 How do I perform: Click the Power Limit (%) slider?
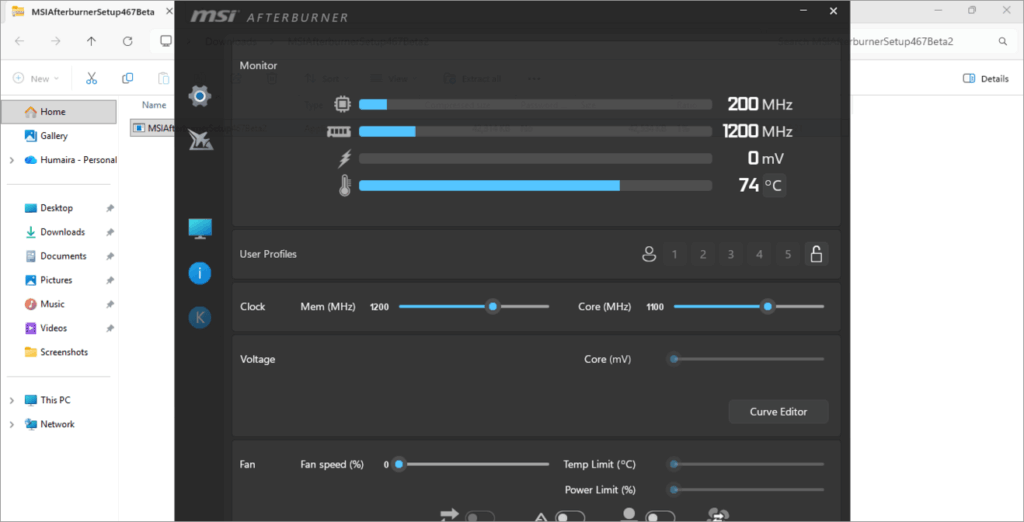(x=748, y=490)
